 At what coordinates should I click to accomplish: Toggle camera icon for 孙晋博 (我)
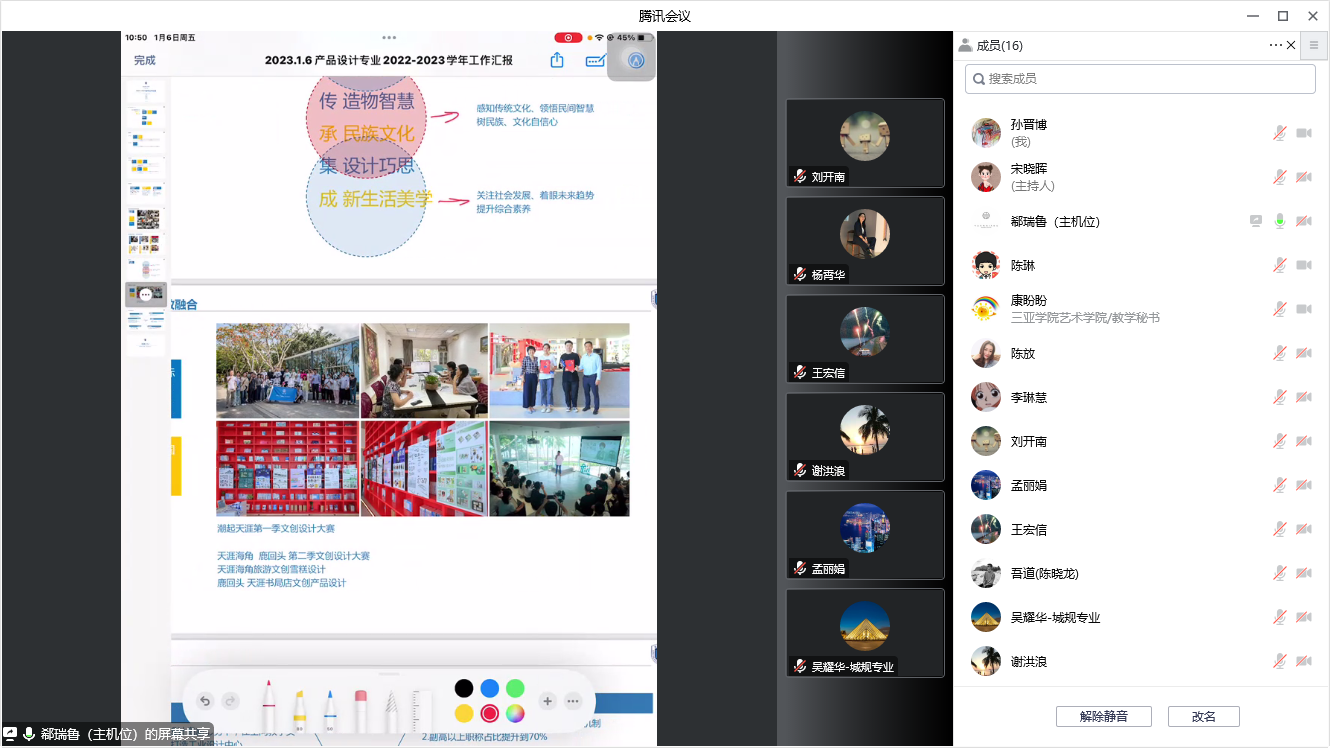coord(1304,133)
